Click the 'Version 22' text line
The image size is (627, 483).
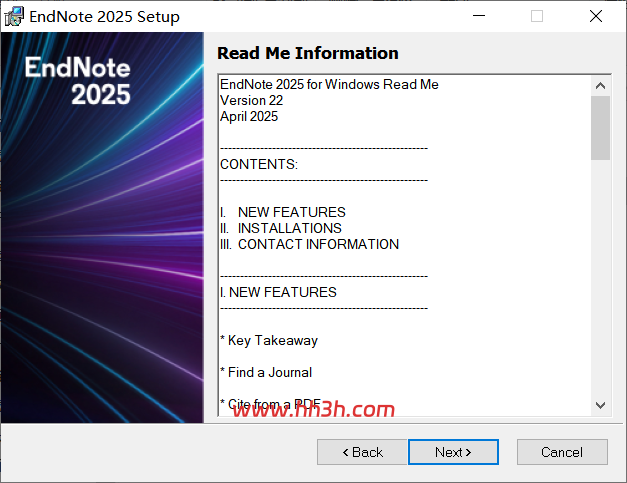pyautogui.click(x=252, y=100)
